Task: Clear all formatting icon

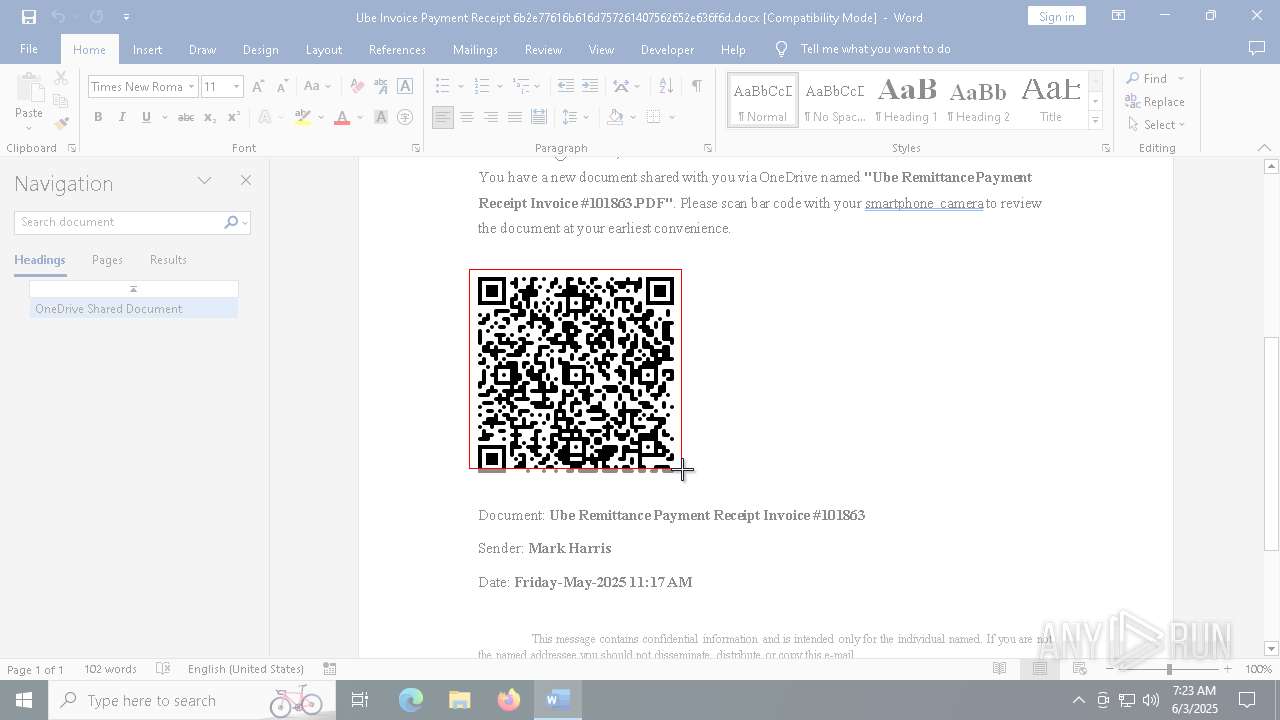Action: 357,87
